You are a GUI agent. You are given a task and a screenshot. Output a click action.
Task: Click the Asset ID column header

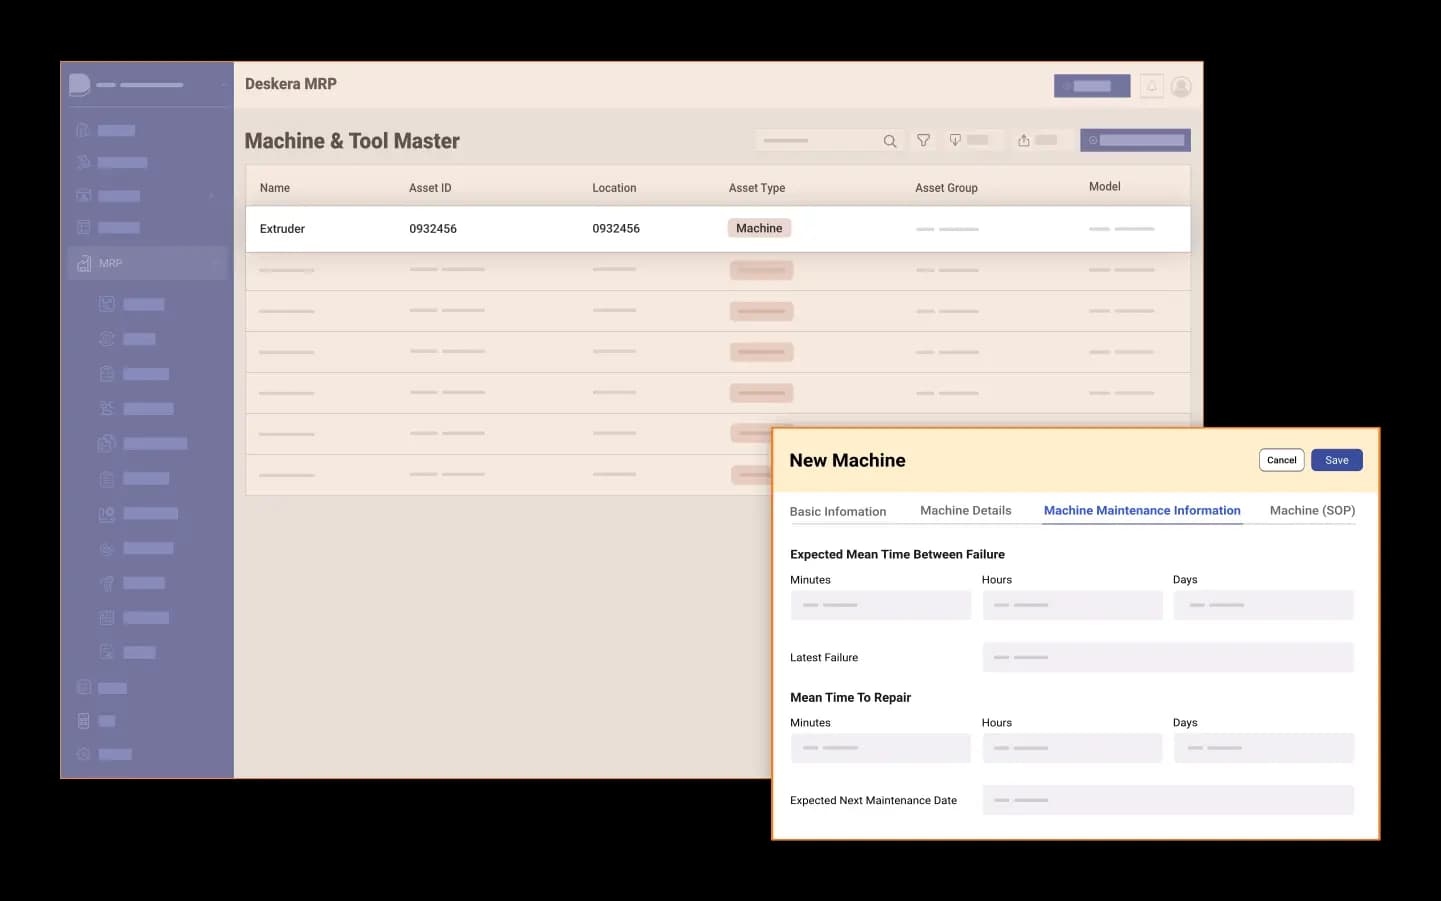click(x=430, y=188)
